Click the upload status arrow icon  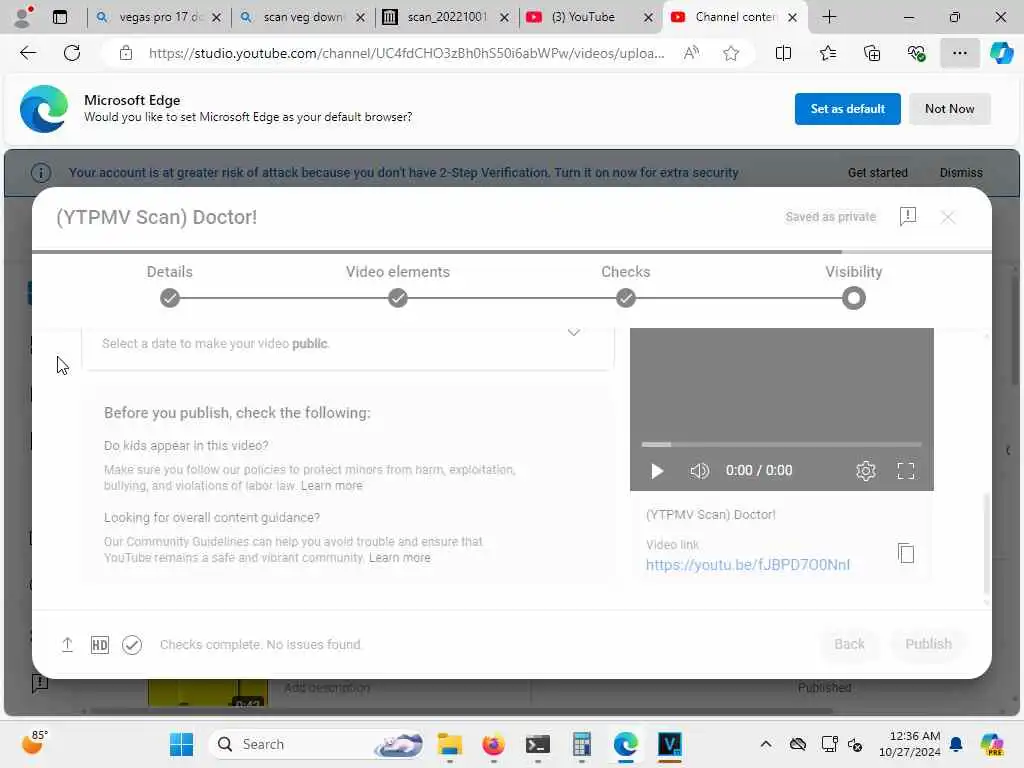(x=67, y=645)
